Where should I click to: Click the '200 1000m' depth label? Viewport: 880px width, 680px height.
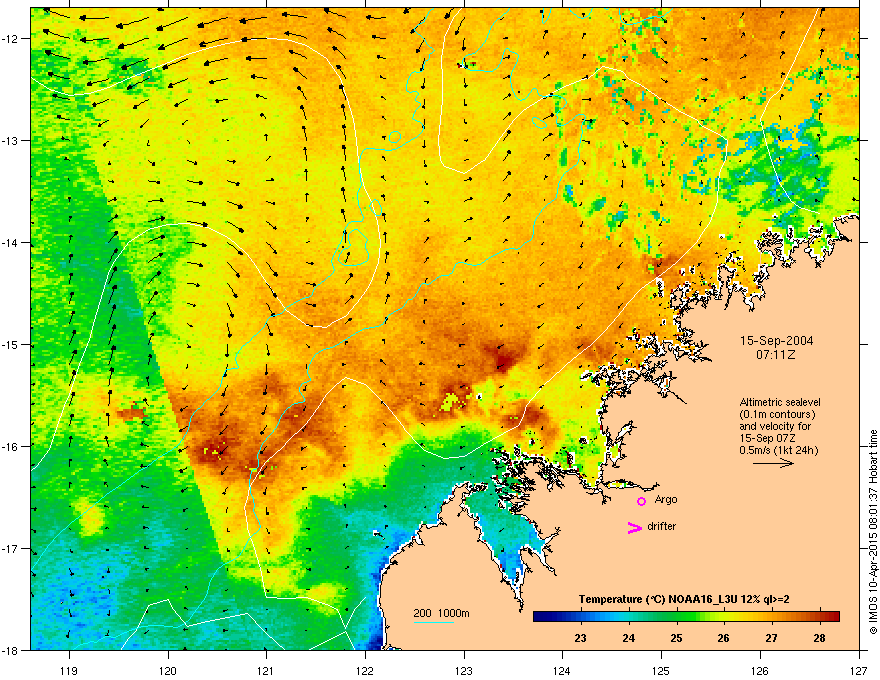pyautogui.click(x=442, y=613)
